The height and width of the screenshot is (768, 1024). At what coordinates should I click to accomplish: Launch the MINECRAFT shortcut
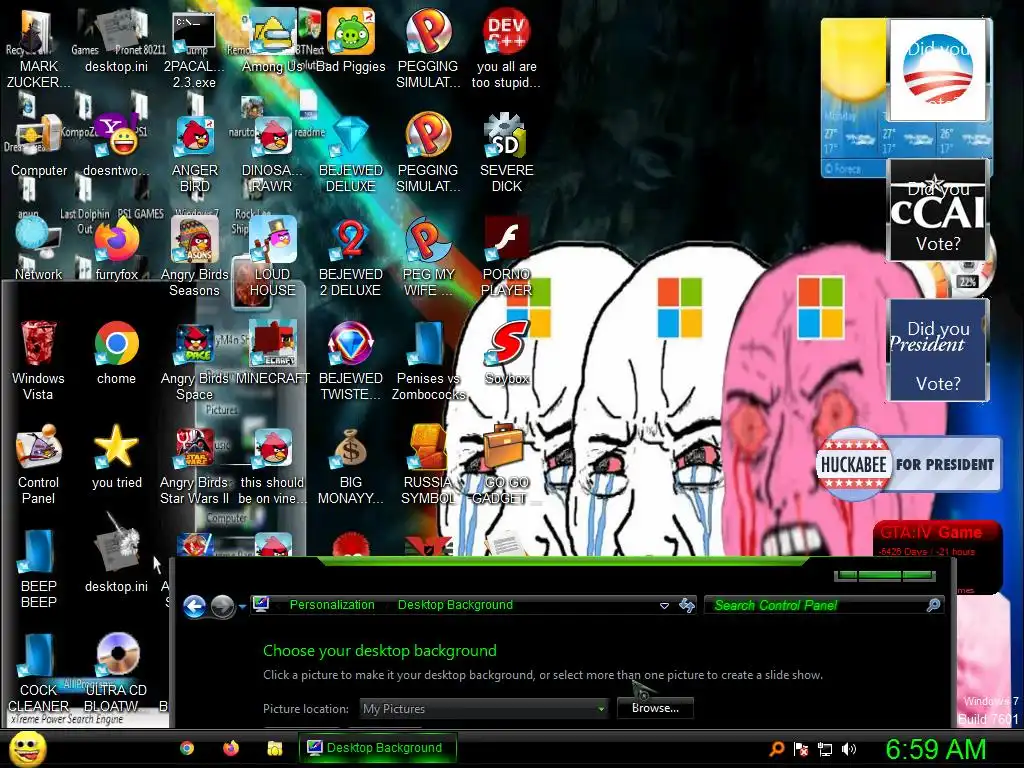click(272, 353)
